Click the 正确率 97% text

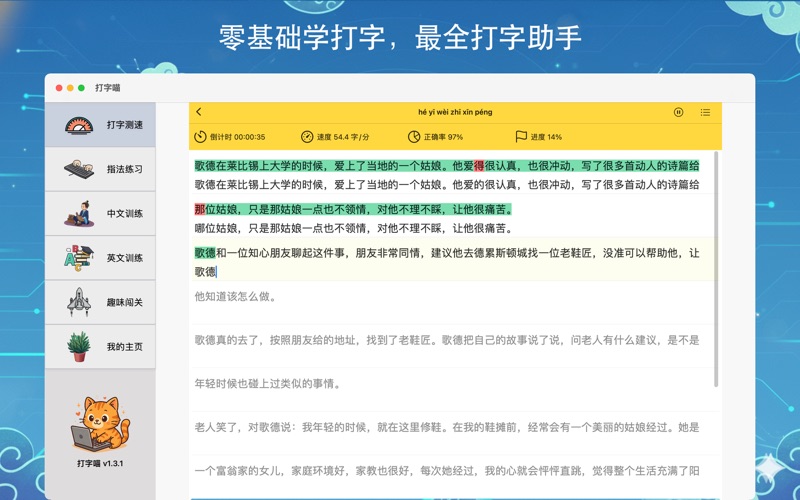pos(443,137)
